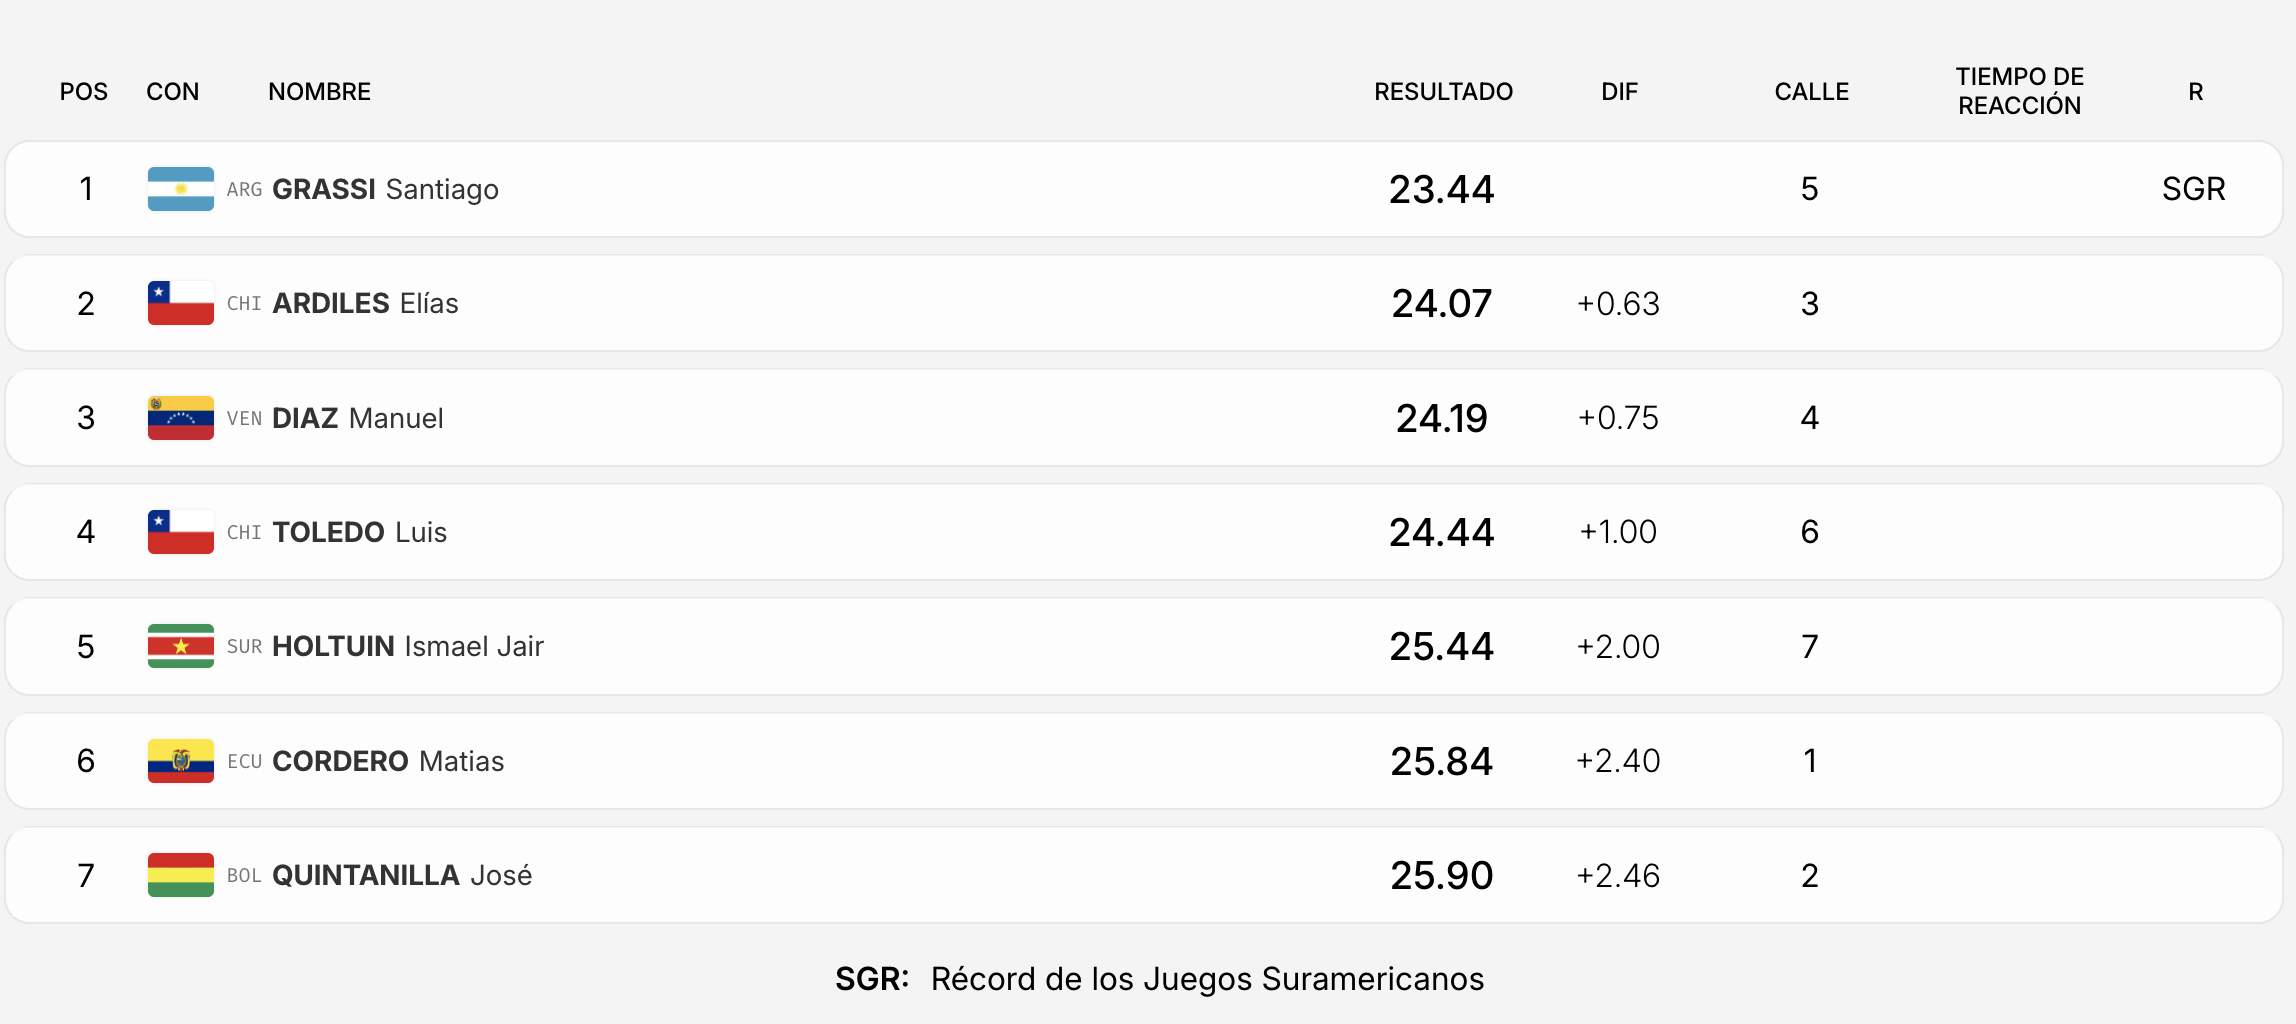Select HOLTUIN Ismael Jair name
The width and height of the screenshot is (2296, 1024).
(408, 646)
